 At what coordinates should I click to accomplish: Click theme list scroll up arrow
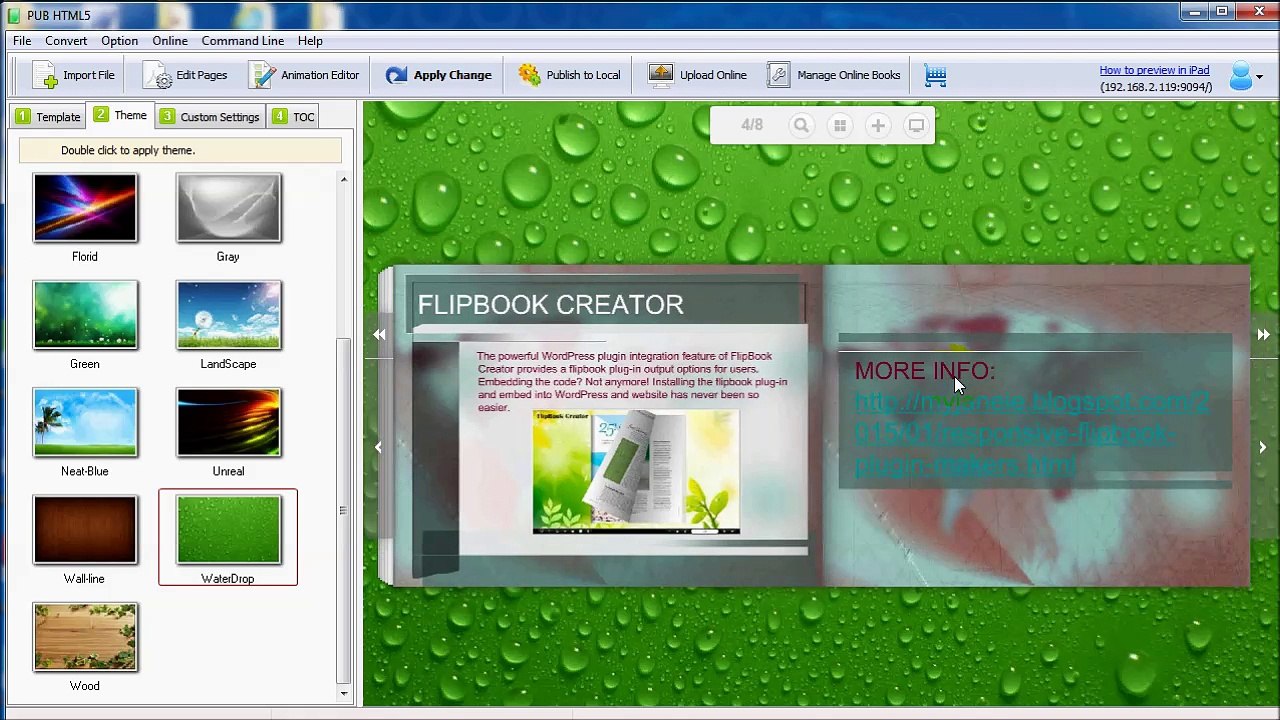(344, 180)
